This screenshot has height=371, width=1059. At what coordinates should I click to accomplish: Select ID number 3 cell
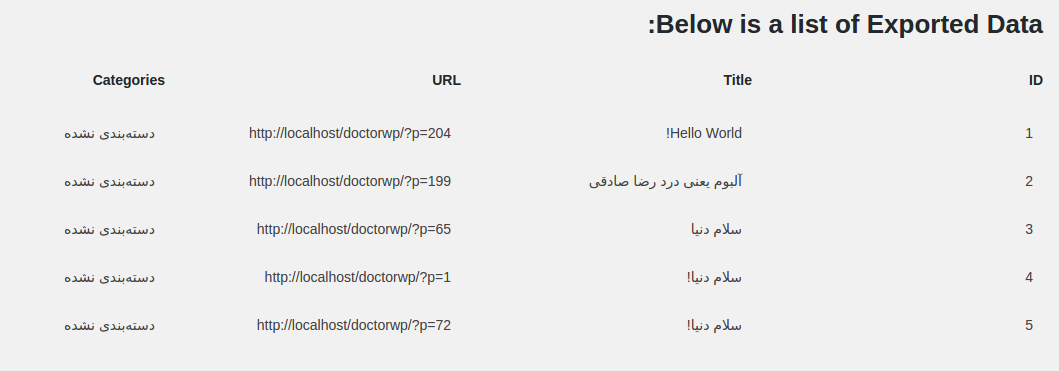pyautogui.click(x=1029, y=229)
